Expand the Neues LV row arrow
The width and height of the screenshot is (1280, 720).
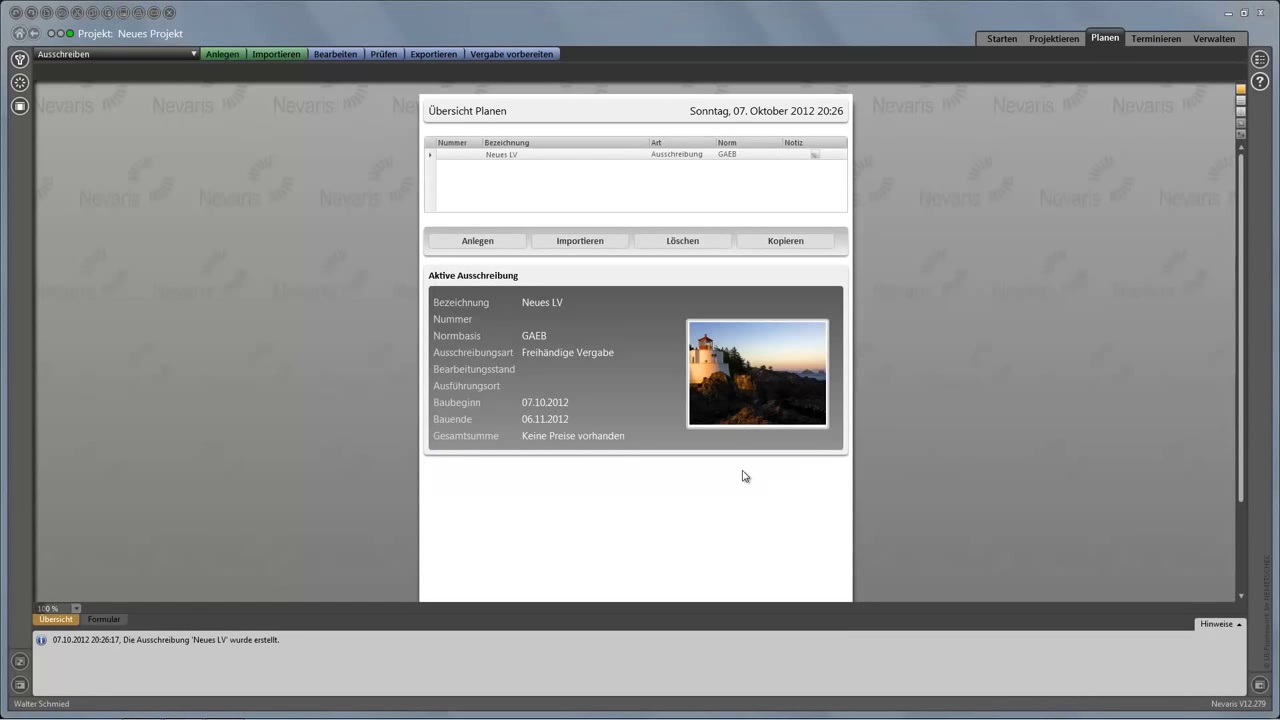pyautogui.click(x=430, y=155)
